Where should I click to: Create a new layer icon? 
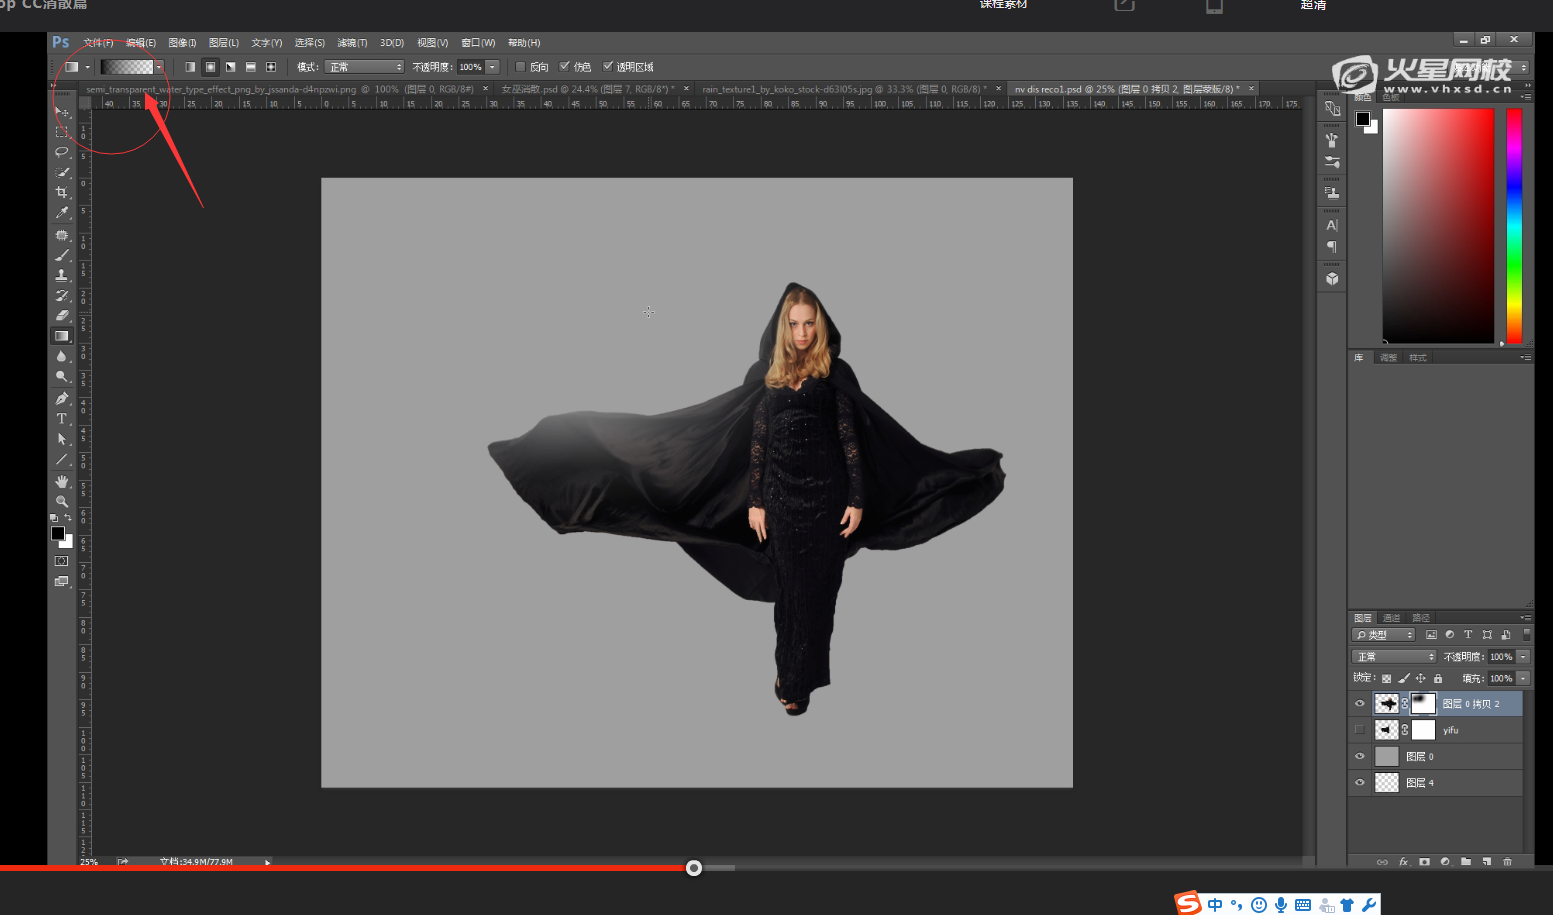coord(1487,861)
